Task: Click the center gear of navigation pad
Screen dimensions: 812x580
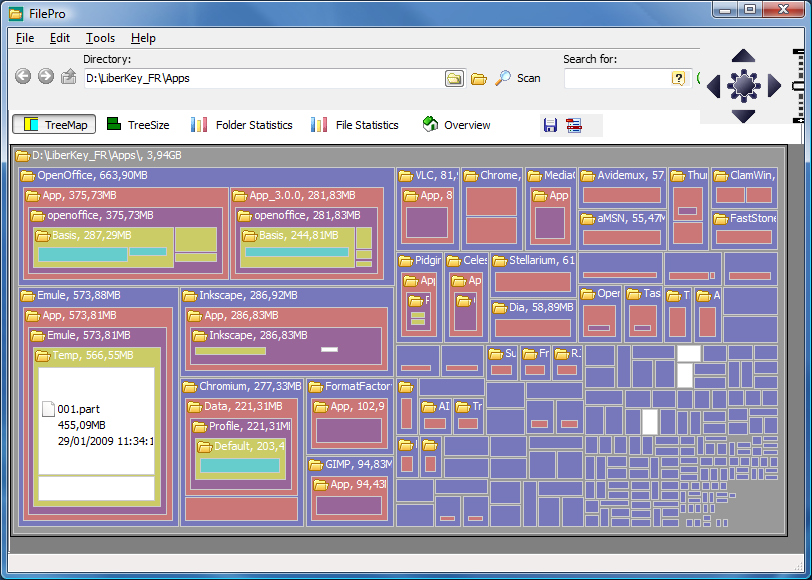Action: pyautogui.click(x=744, y=85)
